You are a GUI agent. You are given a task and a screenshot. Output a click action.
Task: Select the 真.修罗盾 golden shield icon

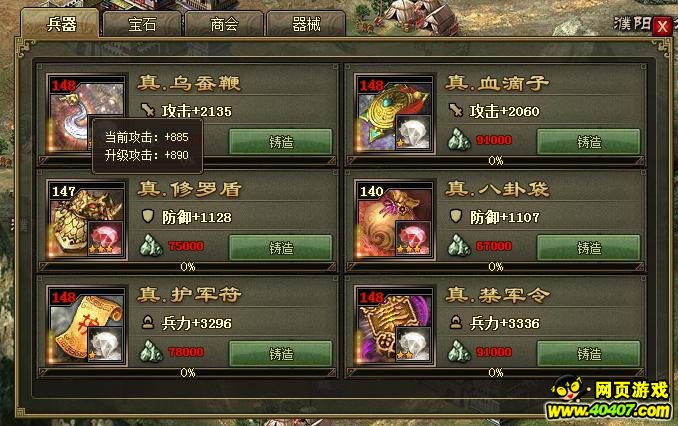pos(86,220)
